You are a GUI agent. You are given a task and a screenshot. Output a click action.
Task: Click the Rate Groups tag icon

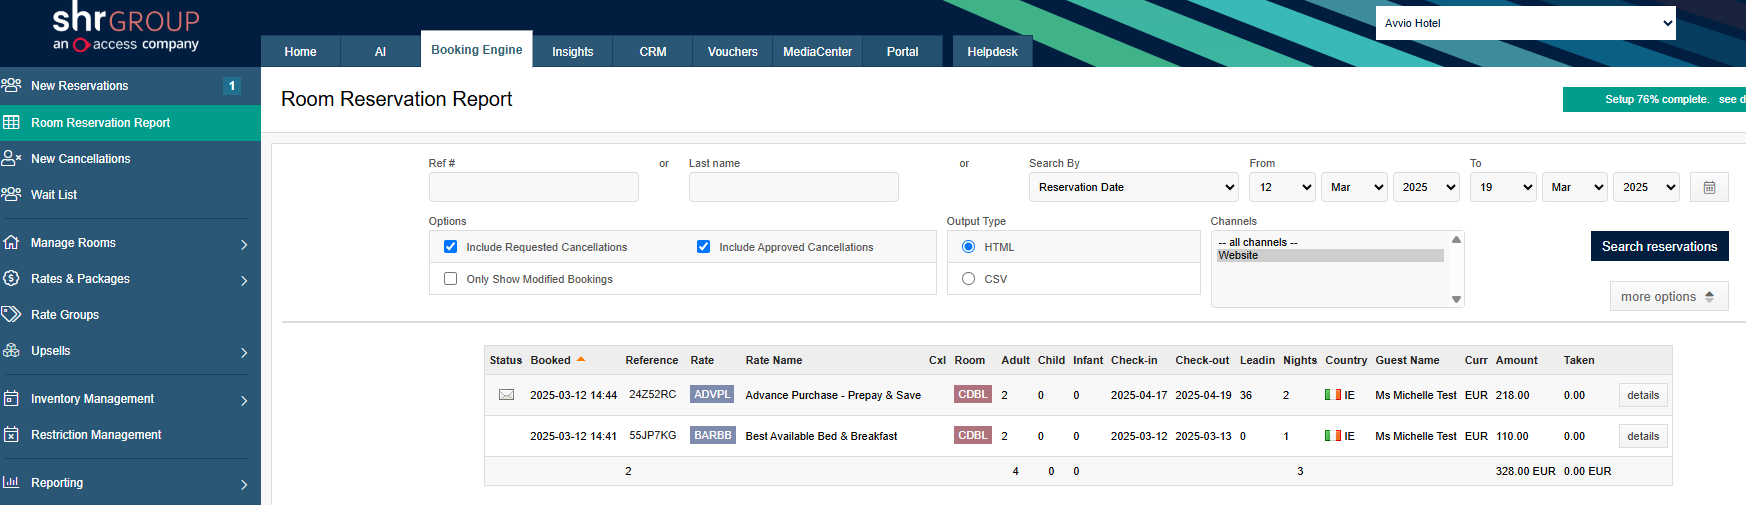pos(12,314)
